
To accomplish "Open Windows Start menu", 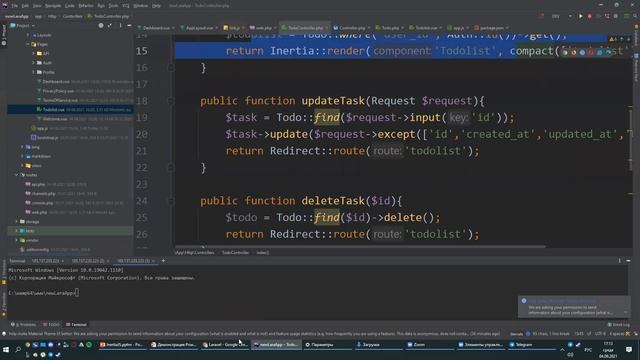I will coord(6,349).
